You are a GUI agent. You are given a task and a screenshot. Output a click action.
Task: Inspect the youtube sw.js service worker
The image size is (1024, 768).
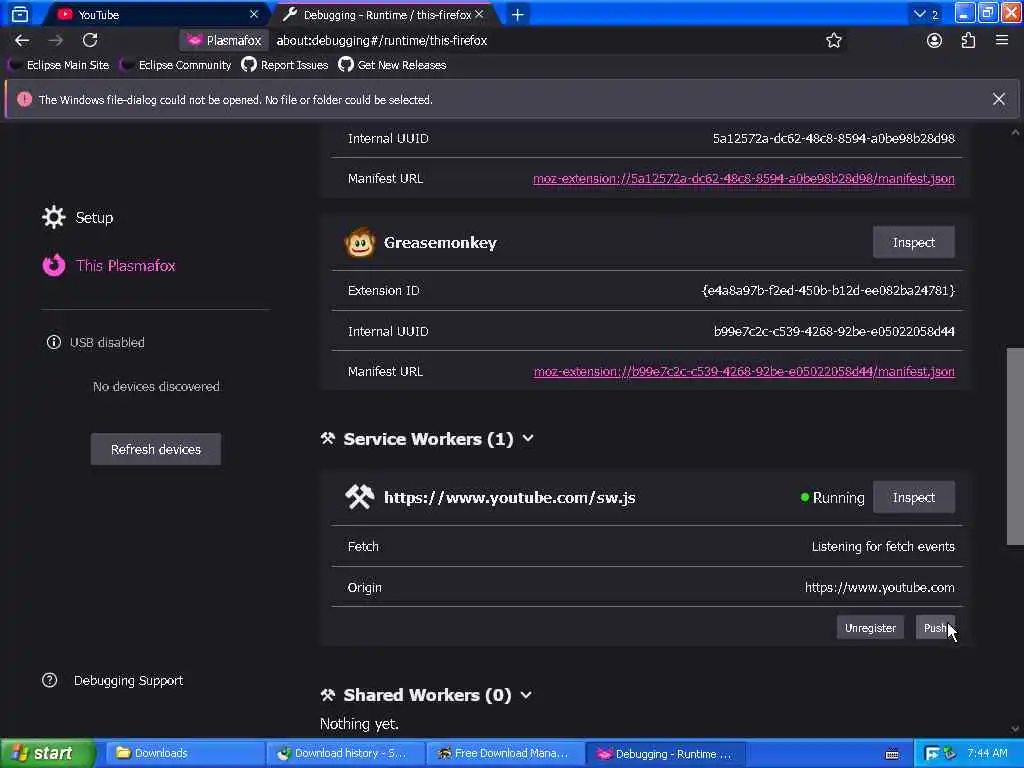click(x=914, y=498)
